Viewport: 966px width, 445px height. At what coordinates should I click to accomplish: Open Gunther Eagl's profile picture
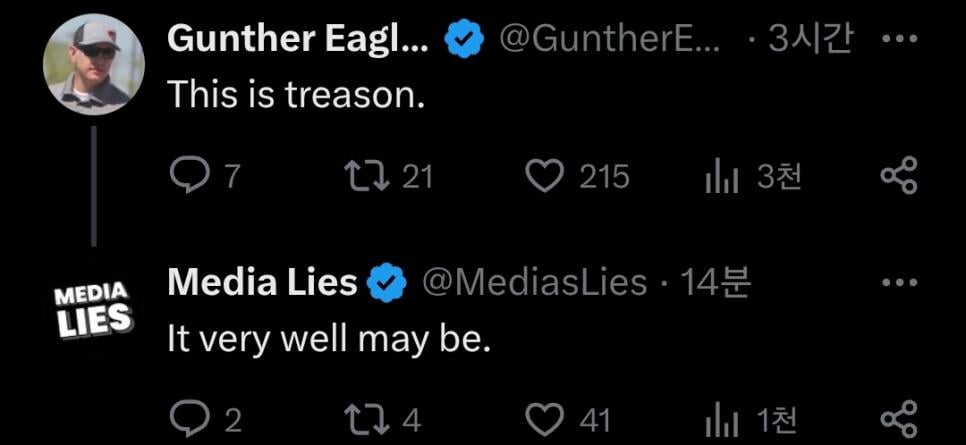94,64
